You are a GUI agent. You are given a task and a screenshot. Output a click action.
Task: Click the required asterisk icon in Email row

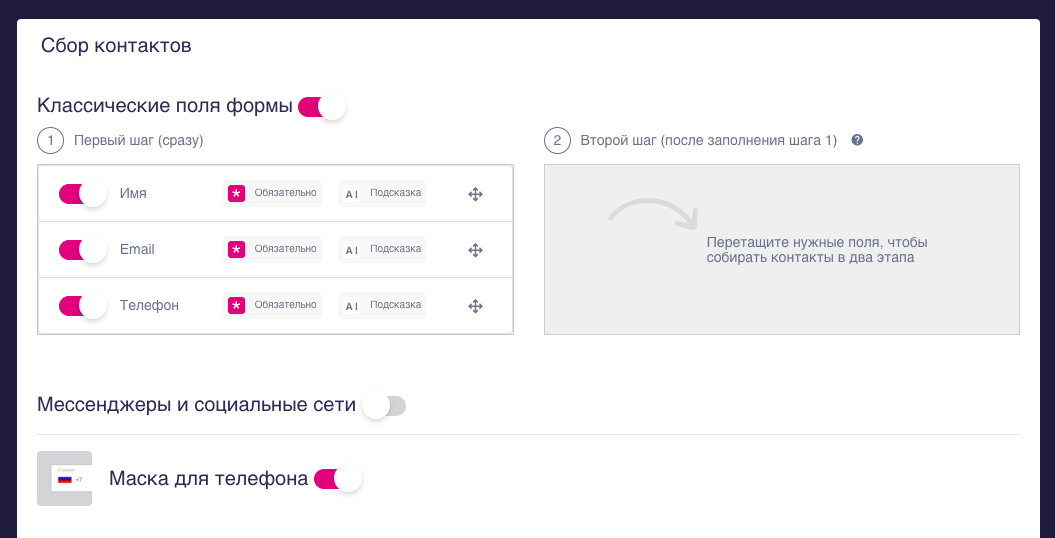coord(236,250)
